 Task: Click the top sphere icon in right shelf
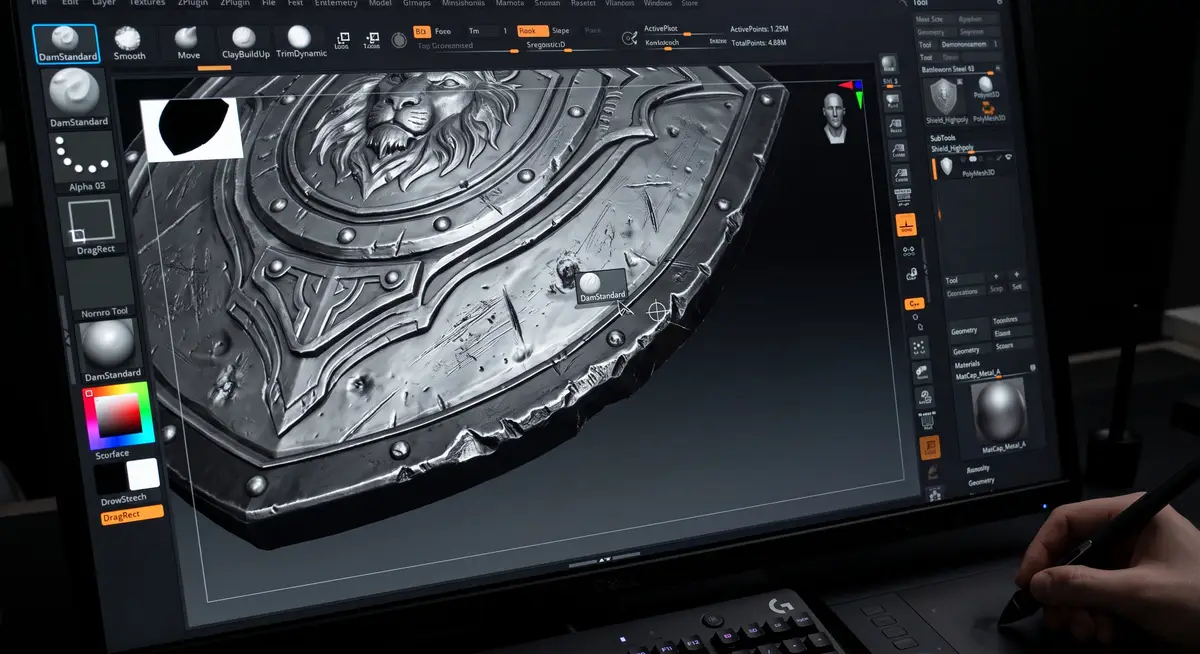point(889,65)
